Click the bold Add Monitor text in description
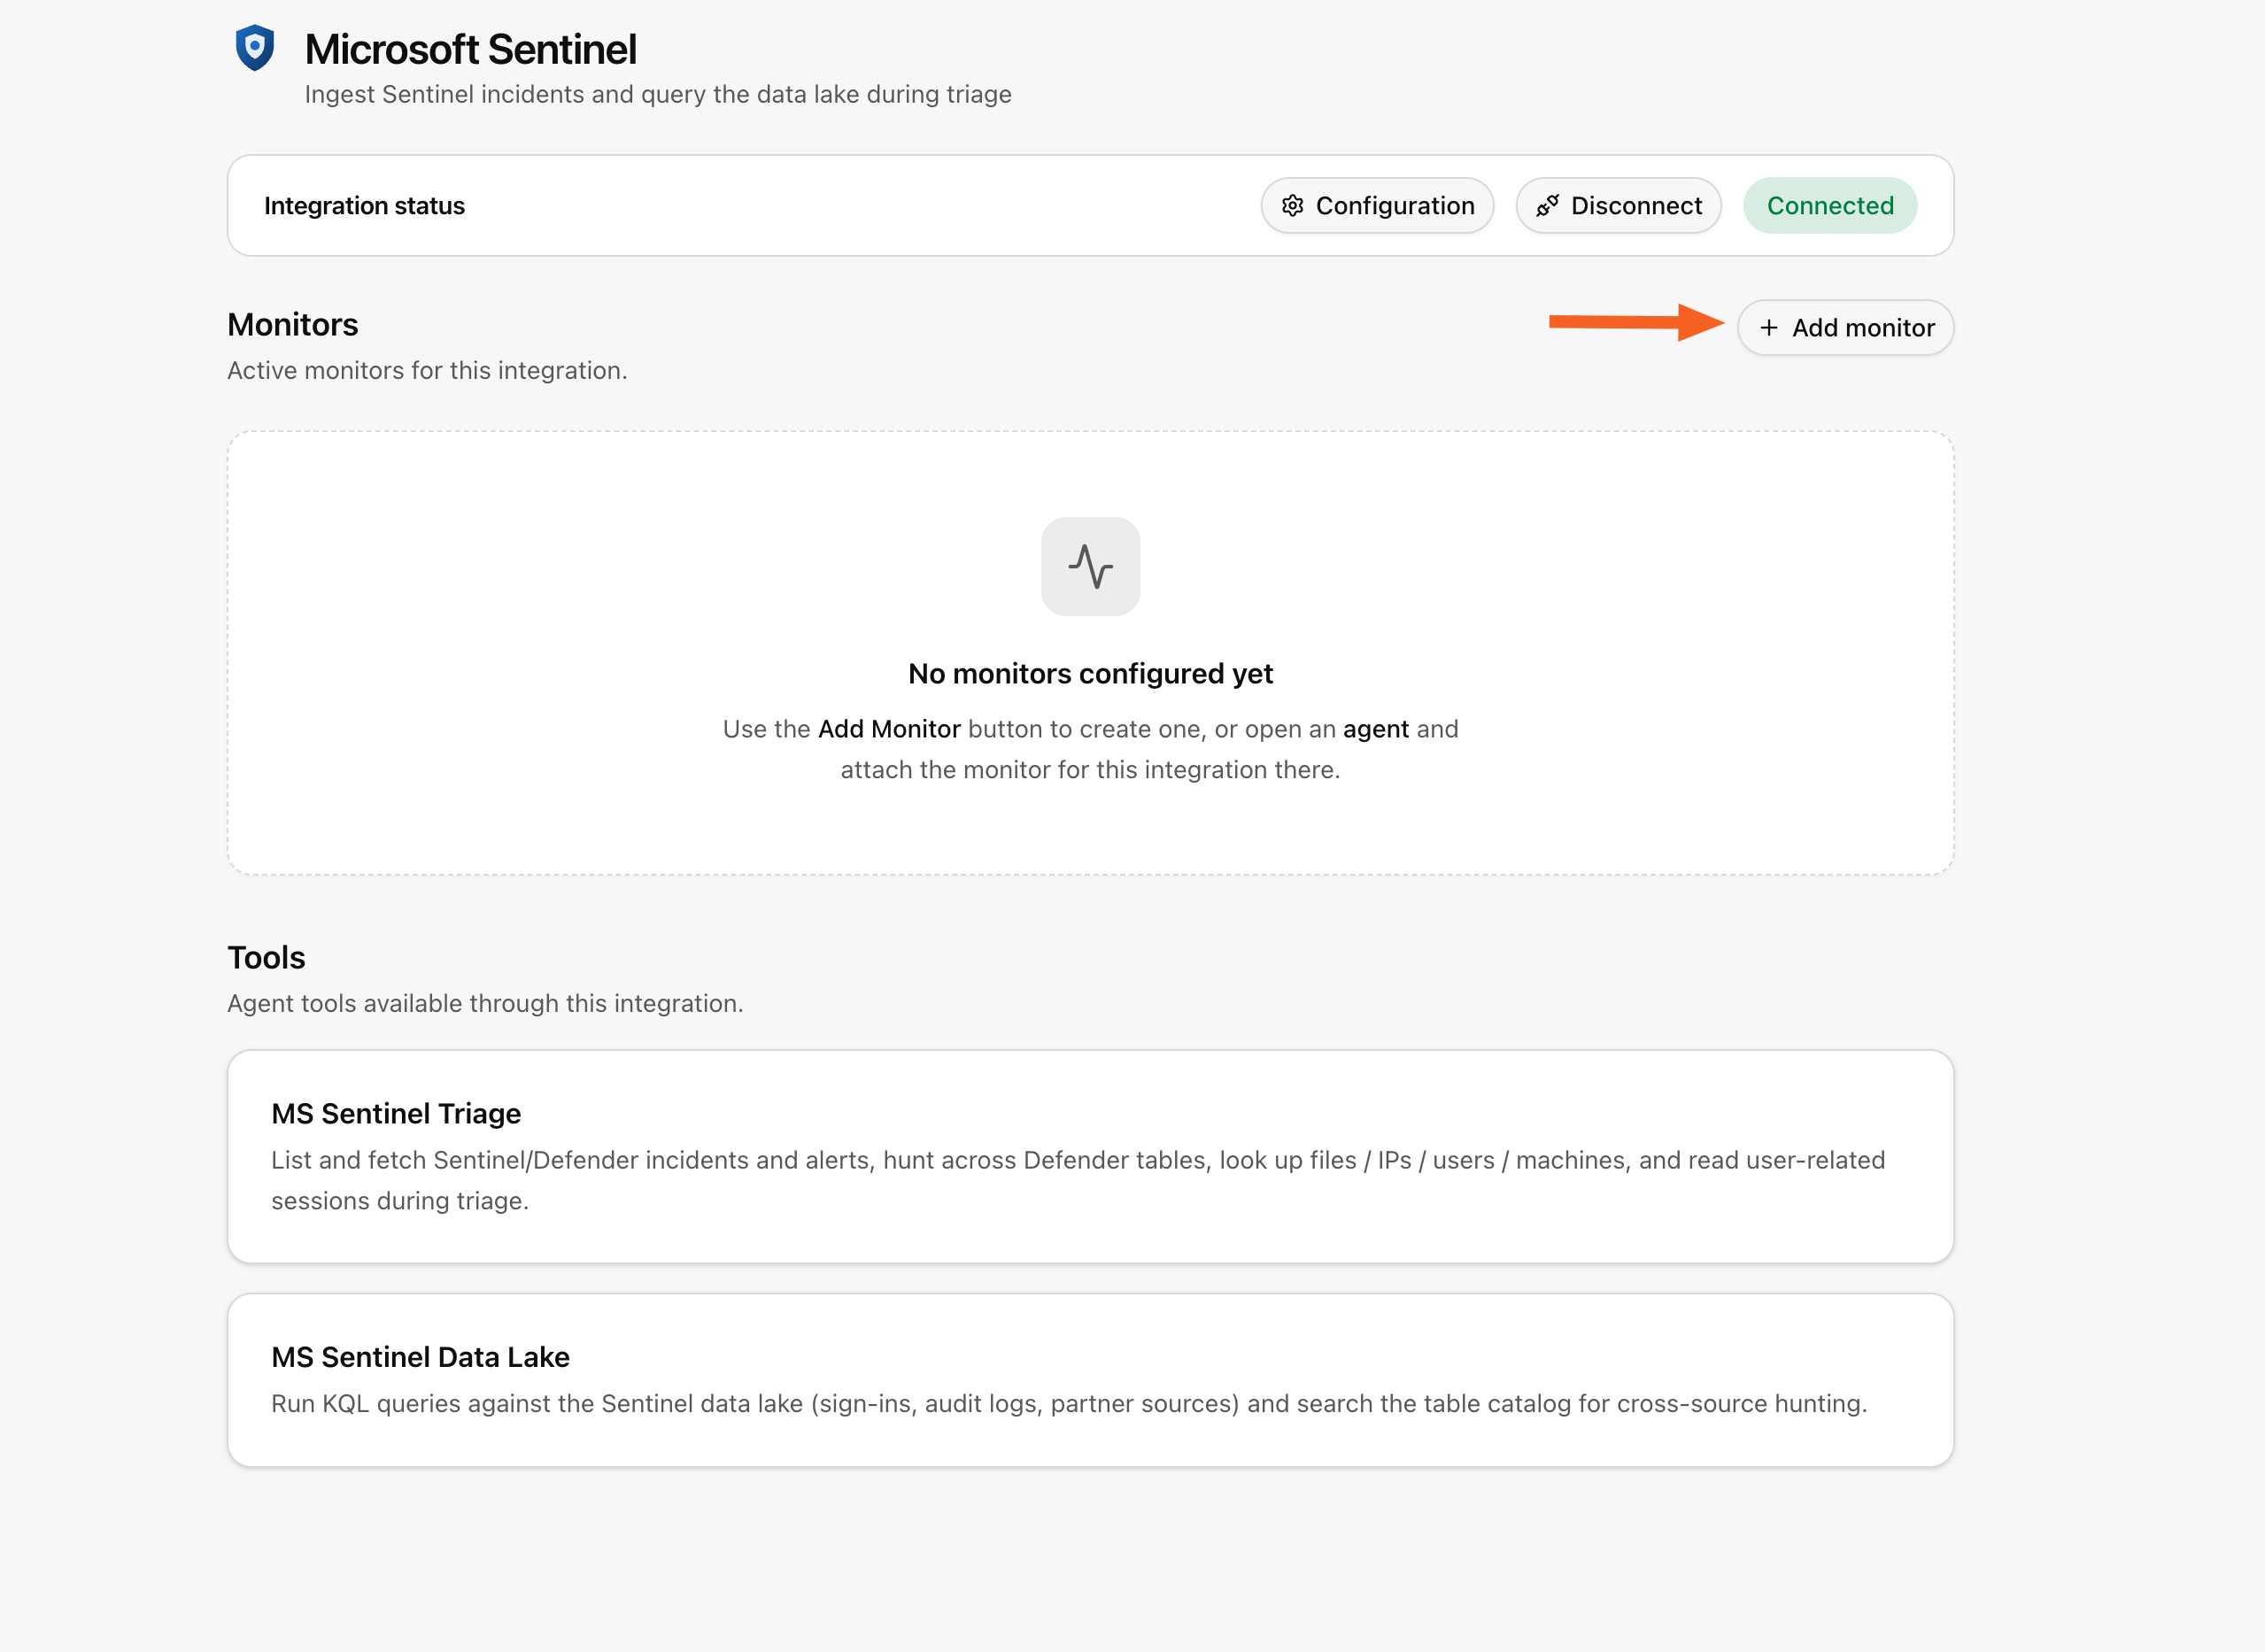2265x1652 pixels. (889, 729)
